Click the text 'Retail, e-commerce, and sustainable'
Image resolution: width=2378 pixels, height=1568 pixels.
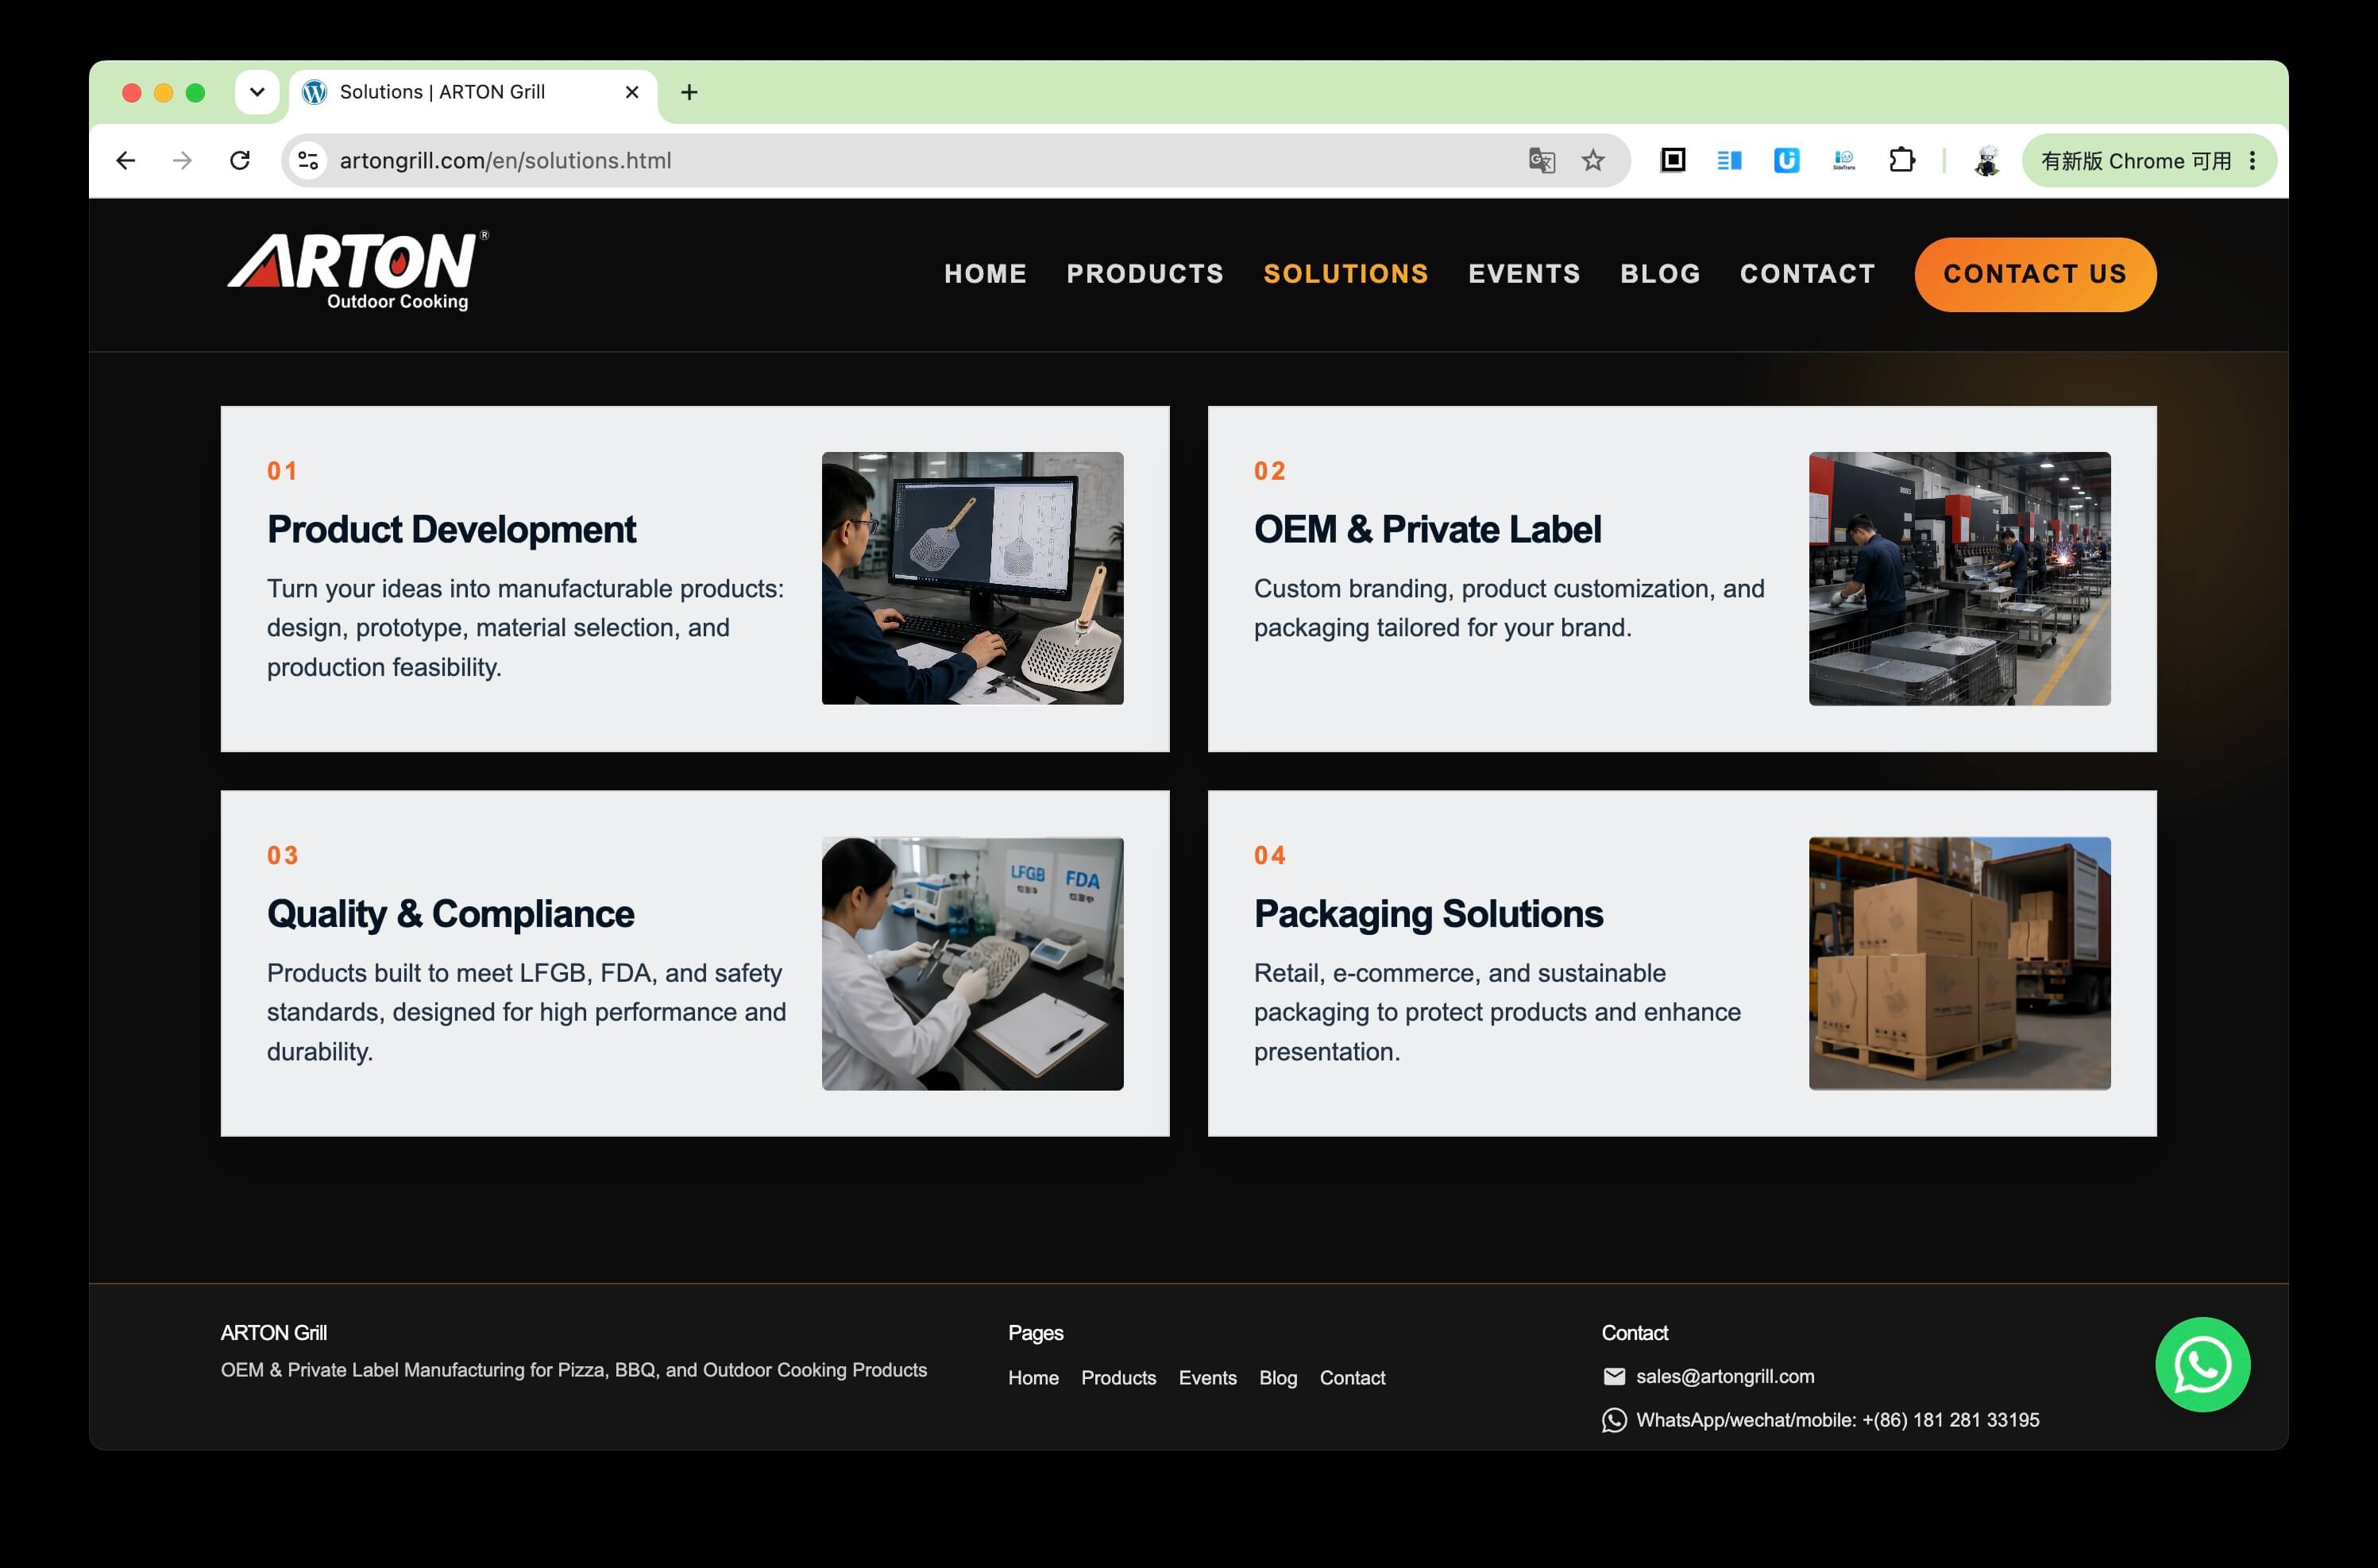click(x=1460, y=973)
